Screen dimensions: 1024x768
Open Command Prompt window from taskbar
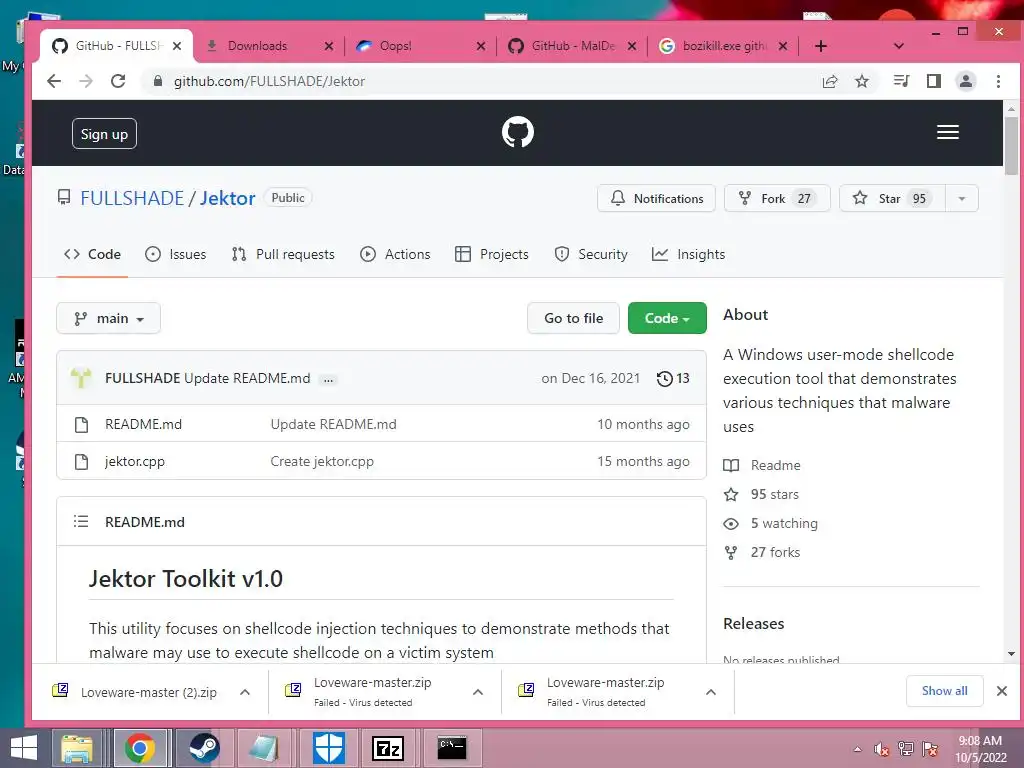452,748
